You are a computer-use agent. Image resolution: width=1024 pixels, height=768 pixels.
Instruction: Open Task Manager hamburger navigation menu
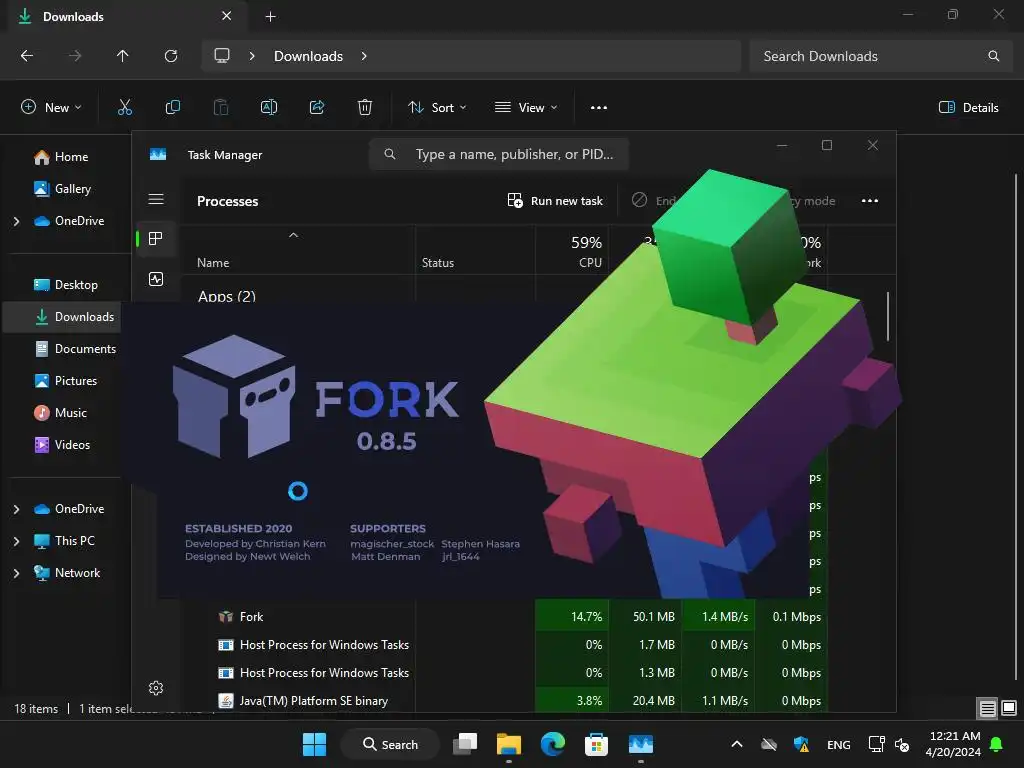(156, 199)
